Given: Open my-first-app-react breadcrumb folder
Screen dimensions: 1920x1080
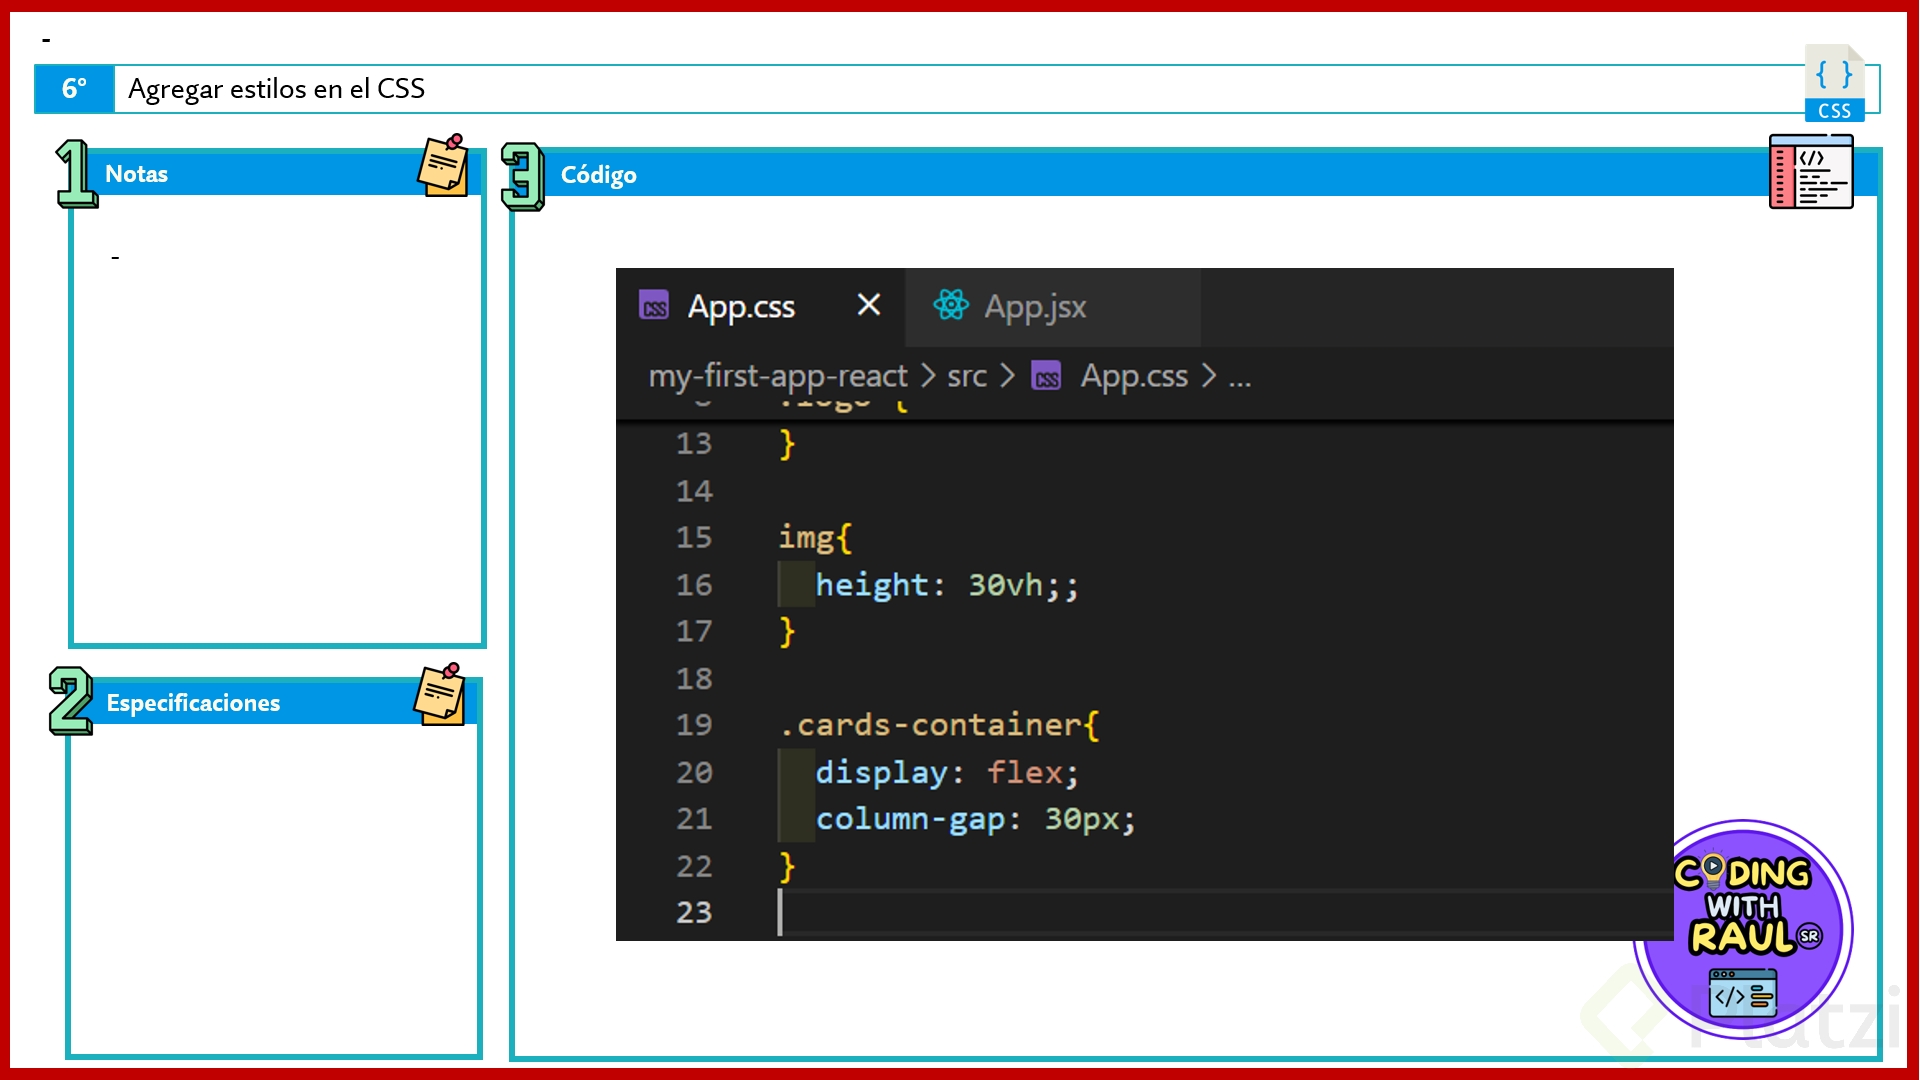Looking at the screenshot, I should click(x=777, y=376).
